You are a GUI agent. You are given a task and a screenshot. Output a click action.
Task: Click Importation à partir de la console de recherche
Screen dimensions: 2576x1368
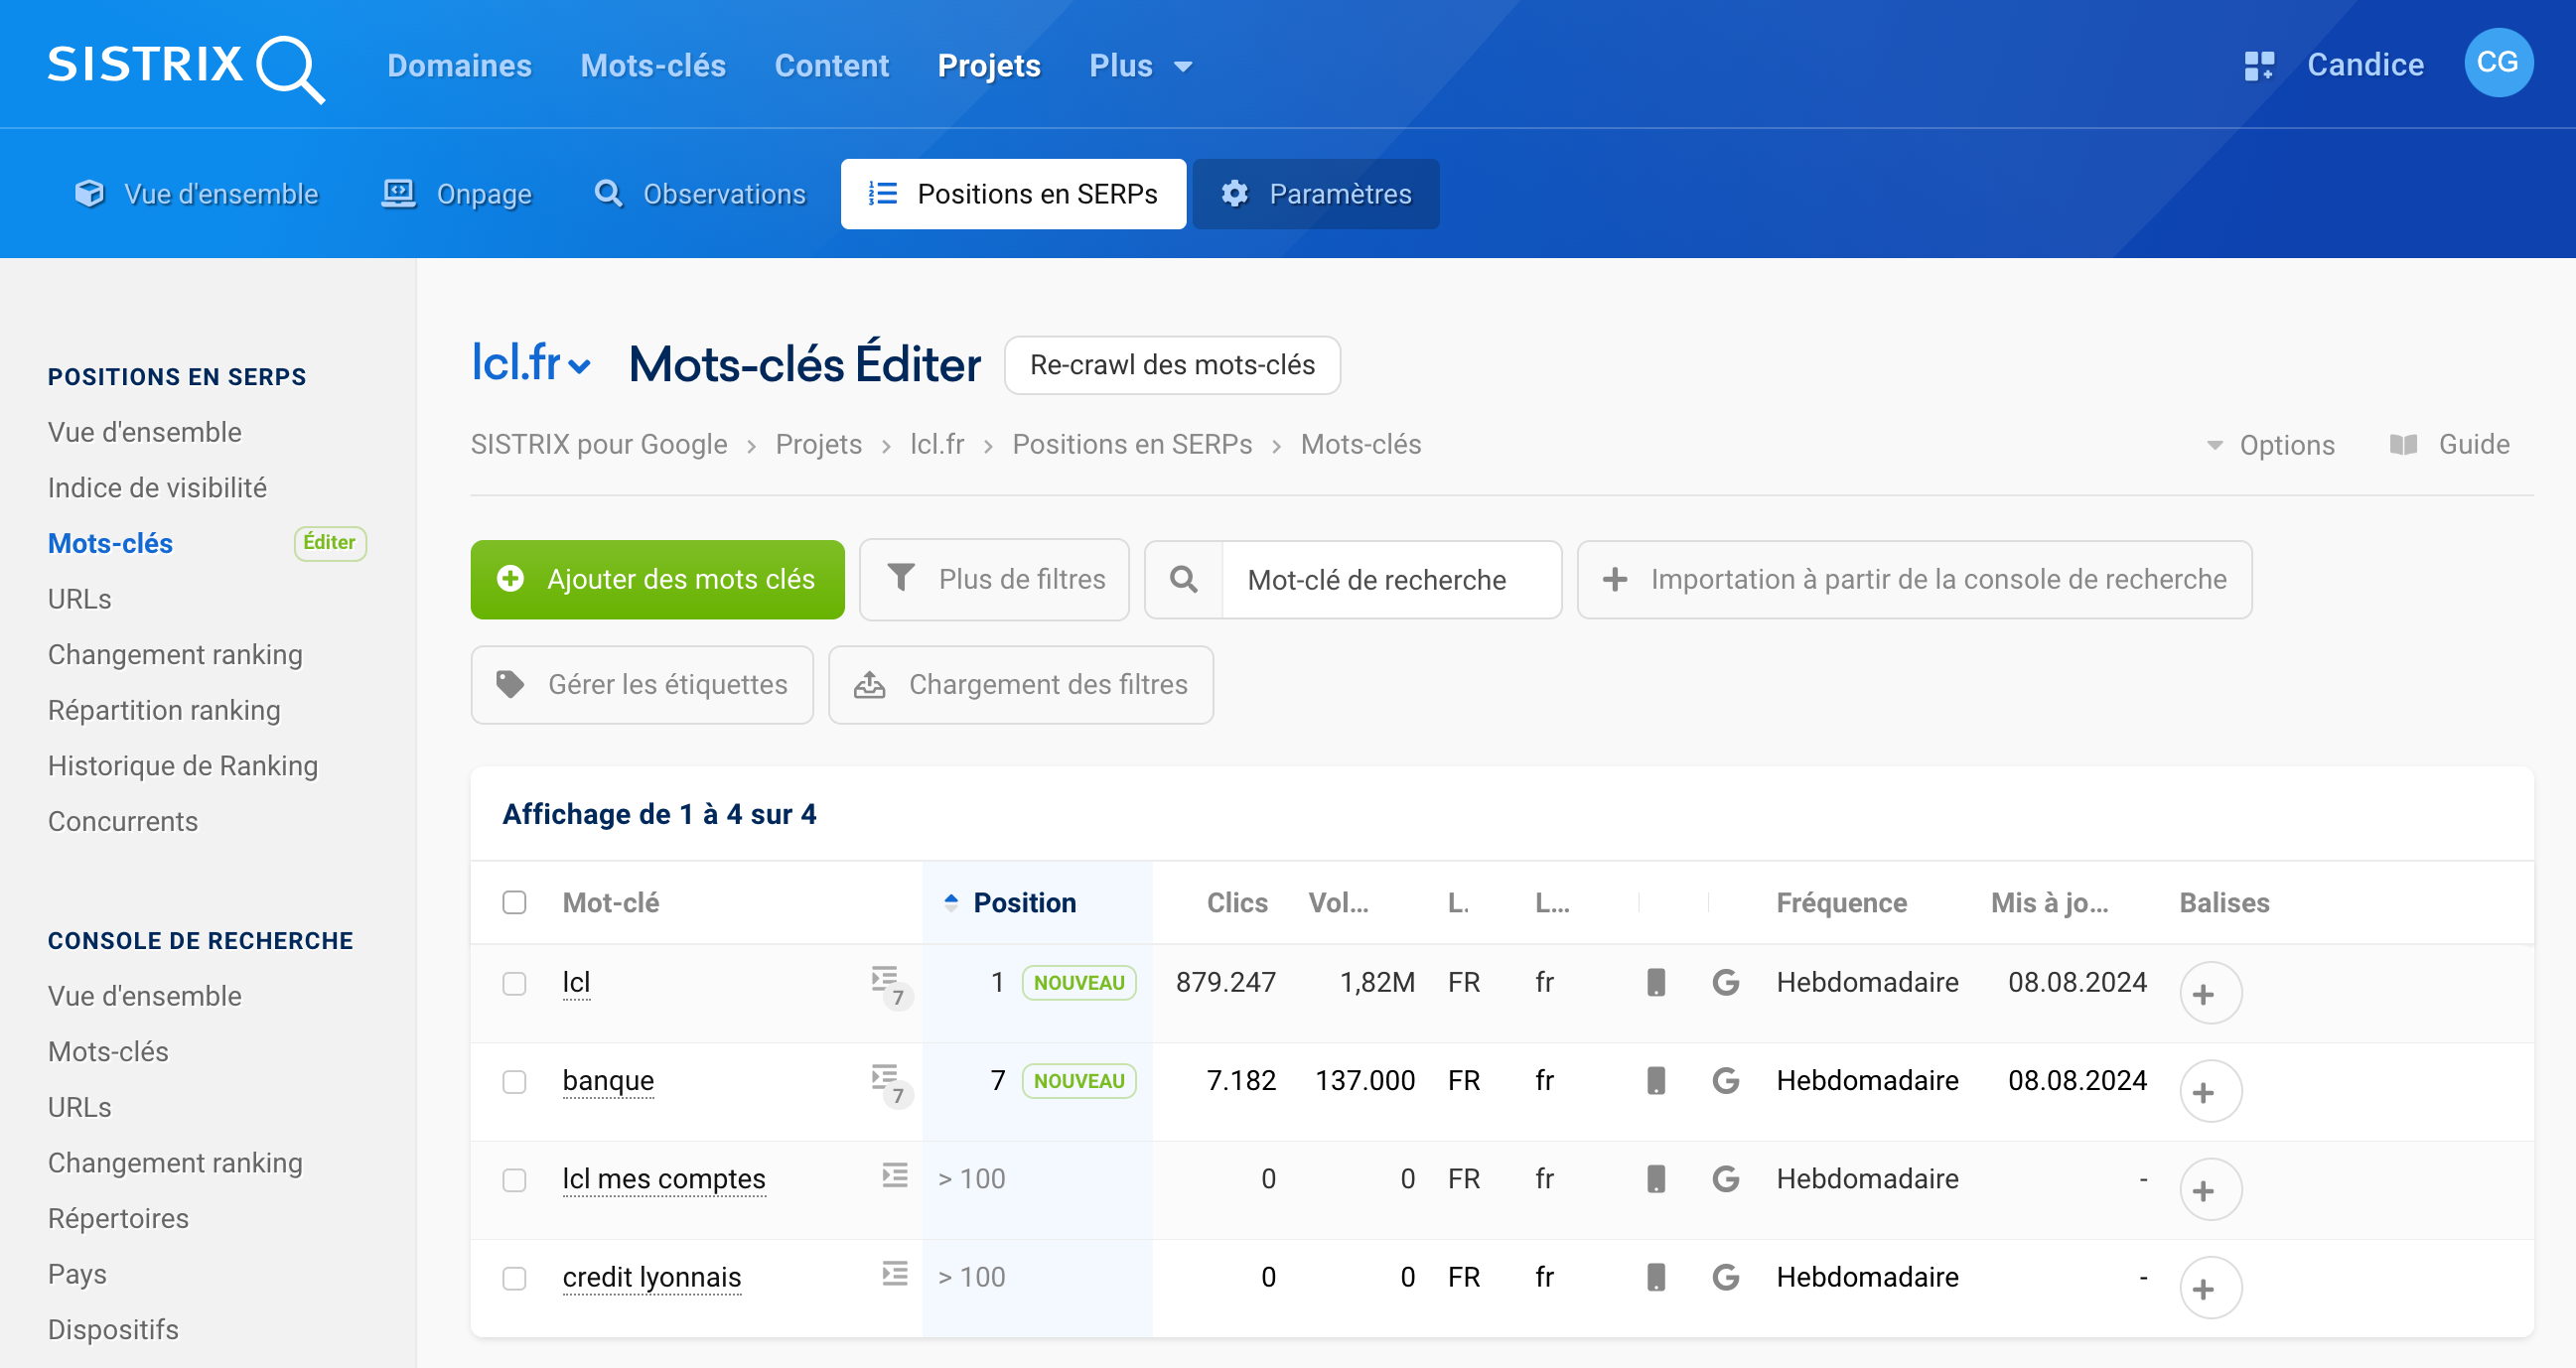1914,579
